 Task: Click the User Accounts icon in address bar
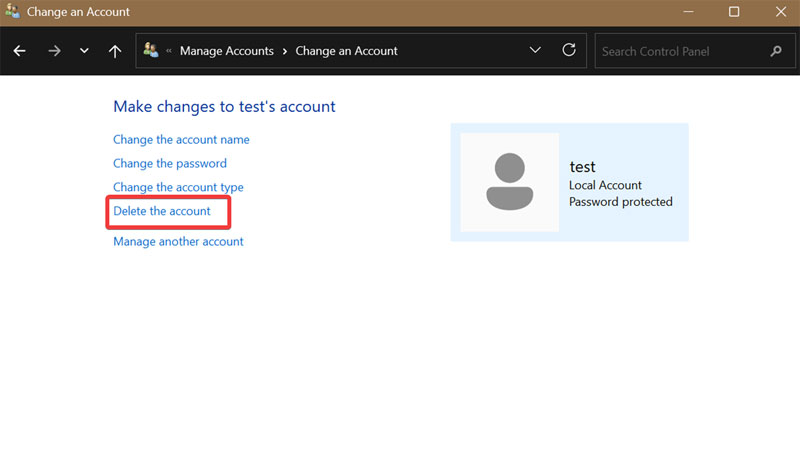tap(152, 50)
